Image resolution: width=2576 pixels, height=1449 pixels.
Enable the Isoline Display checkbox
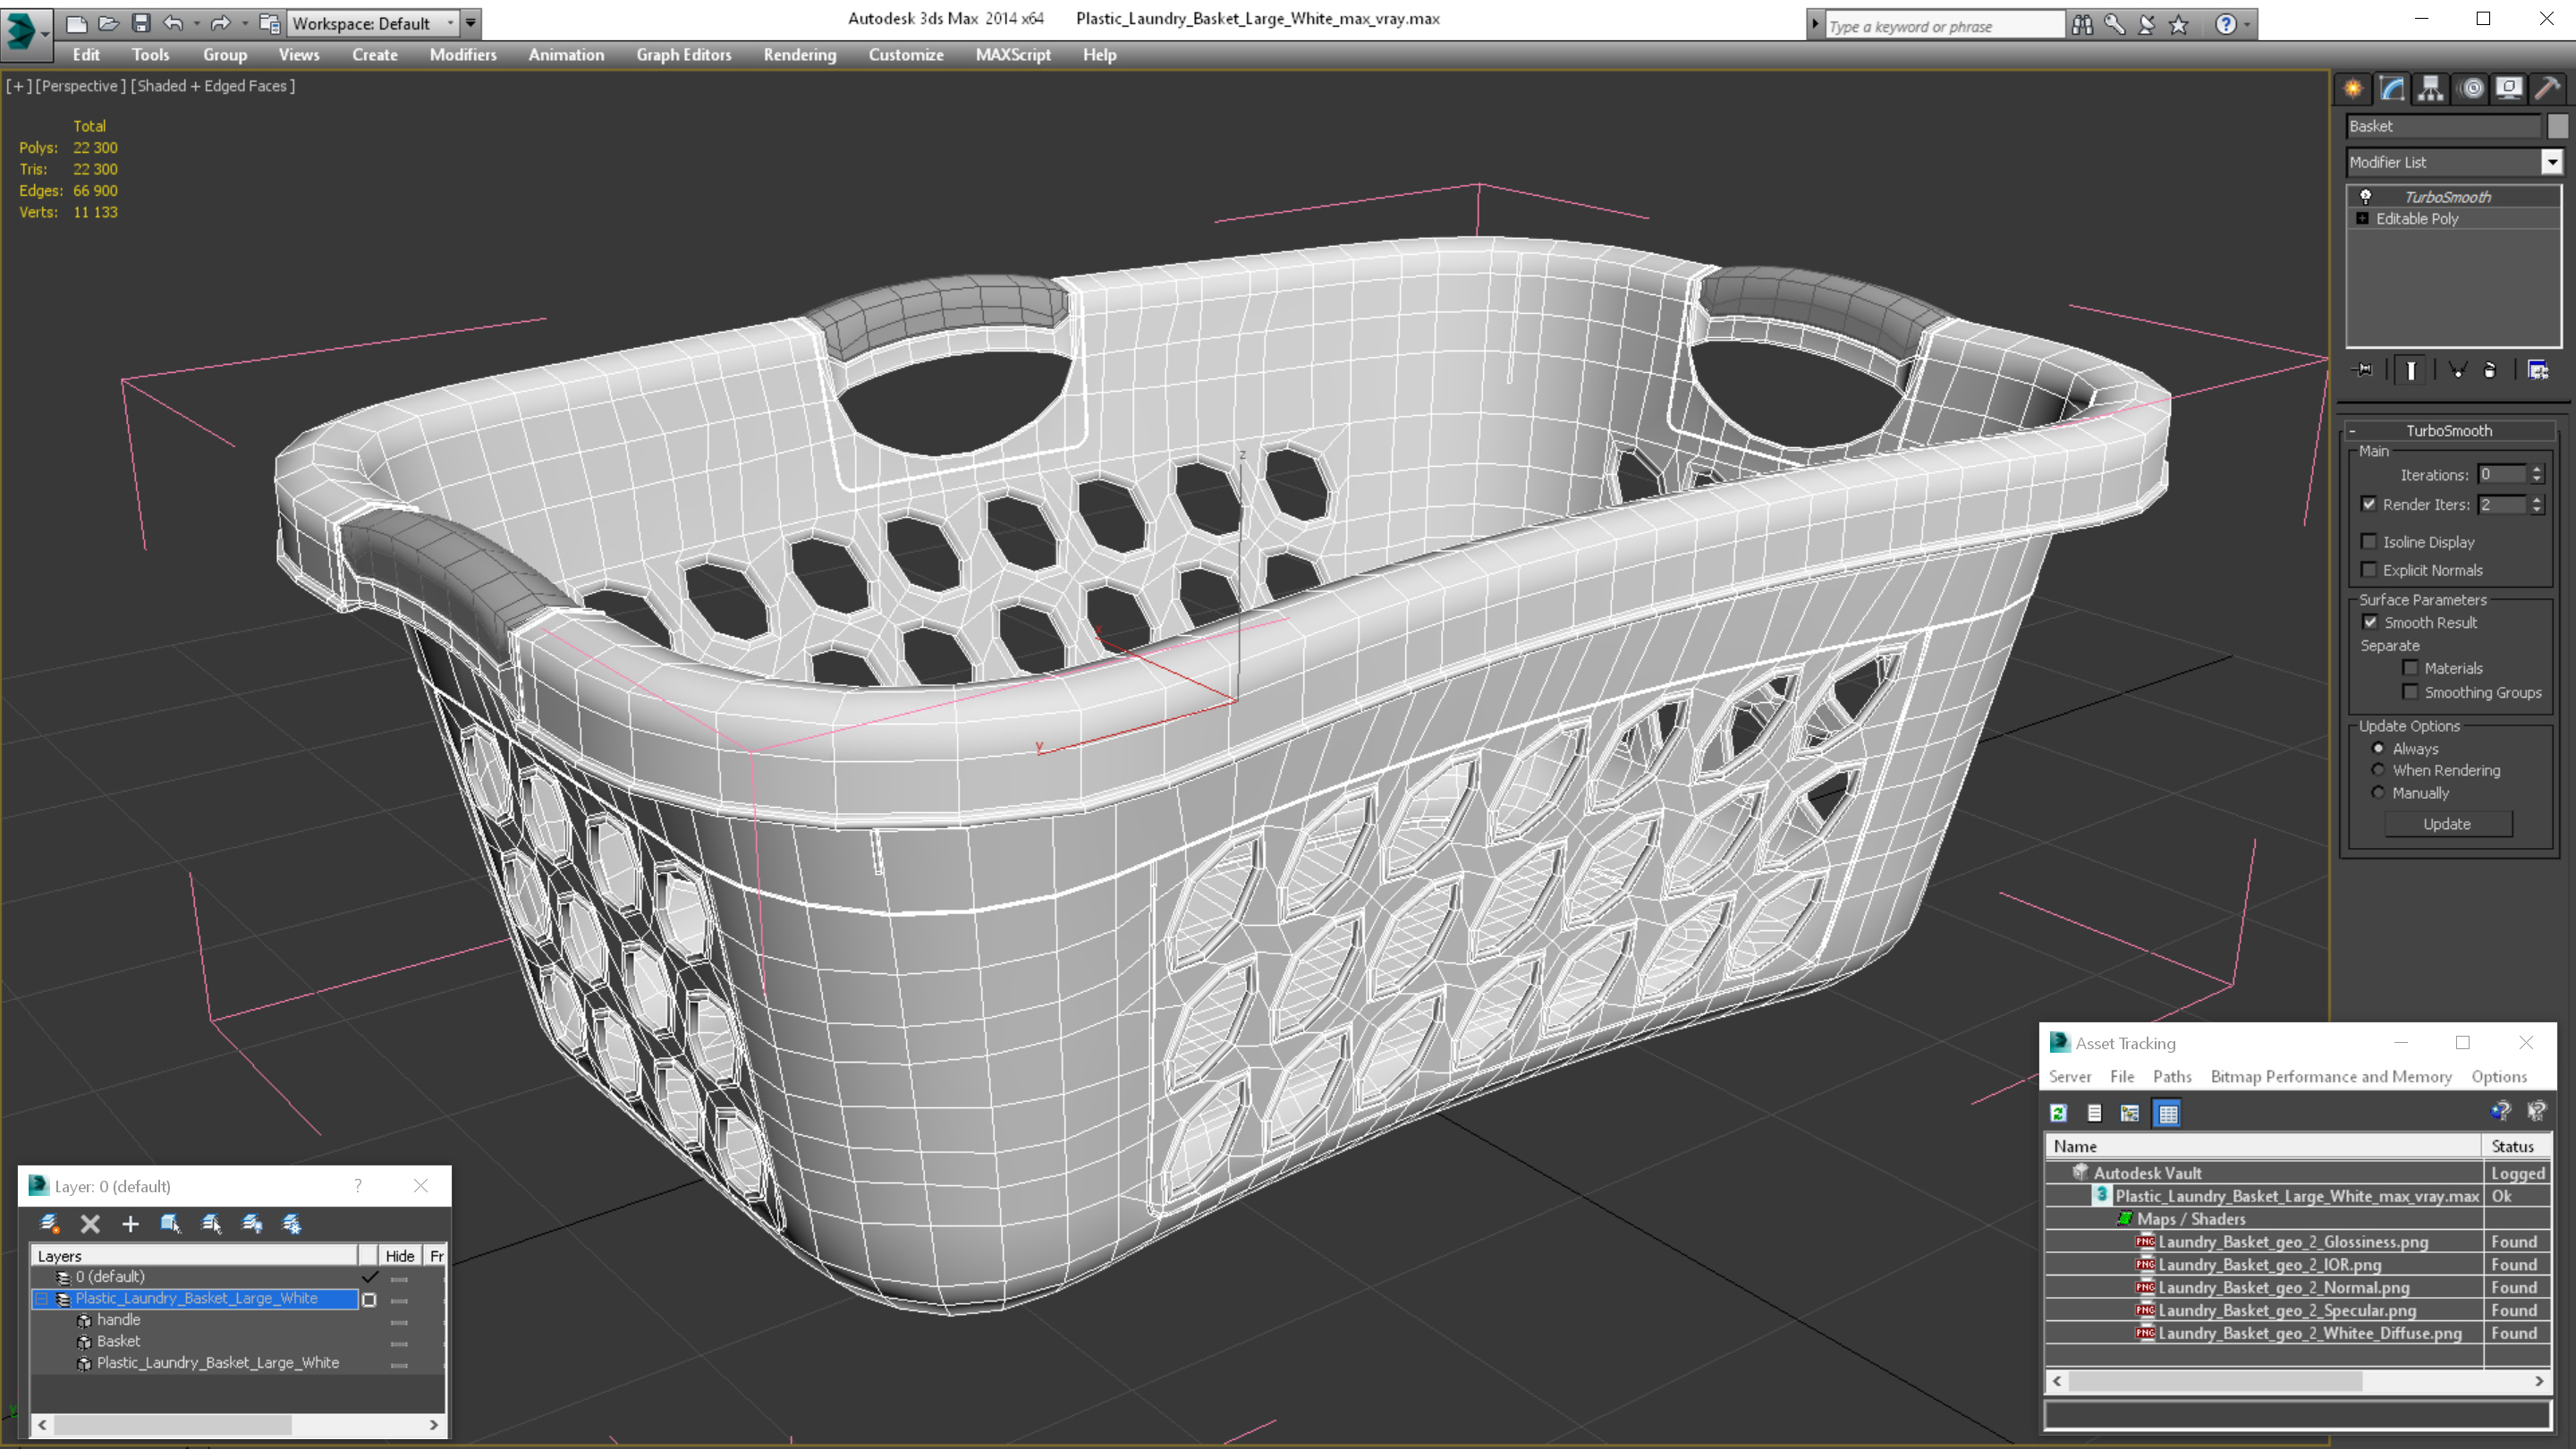pos(2369,542)
